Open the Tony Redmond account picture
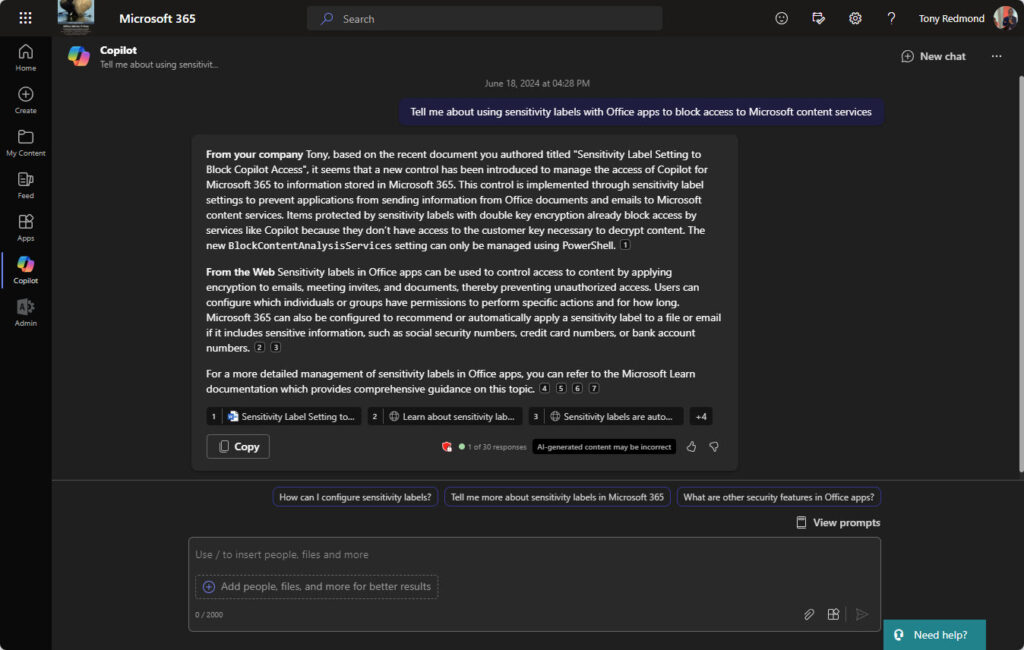The image size is (1024, 650). coord(1005,18)
